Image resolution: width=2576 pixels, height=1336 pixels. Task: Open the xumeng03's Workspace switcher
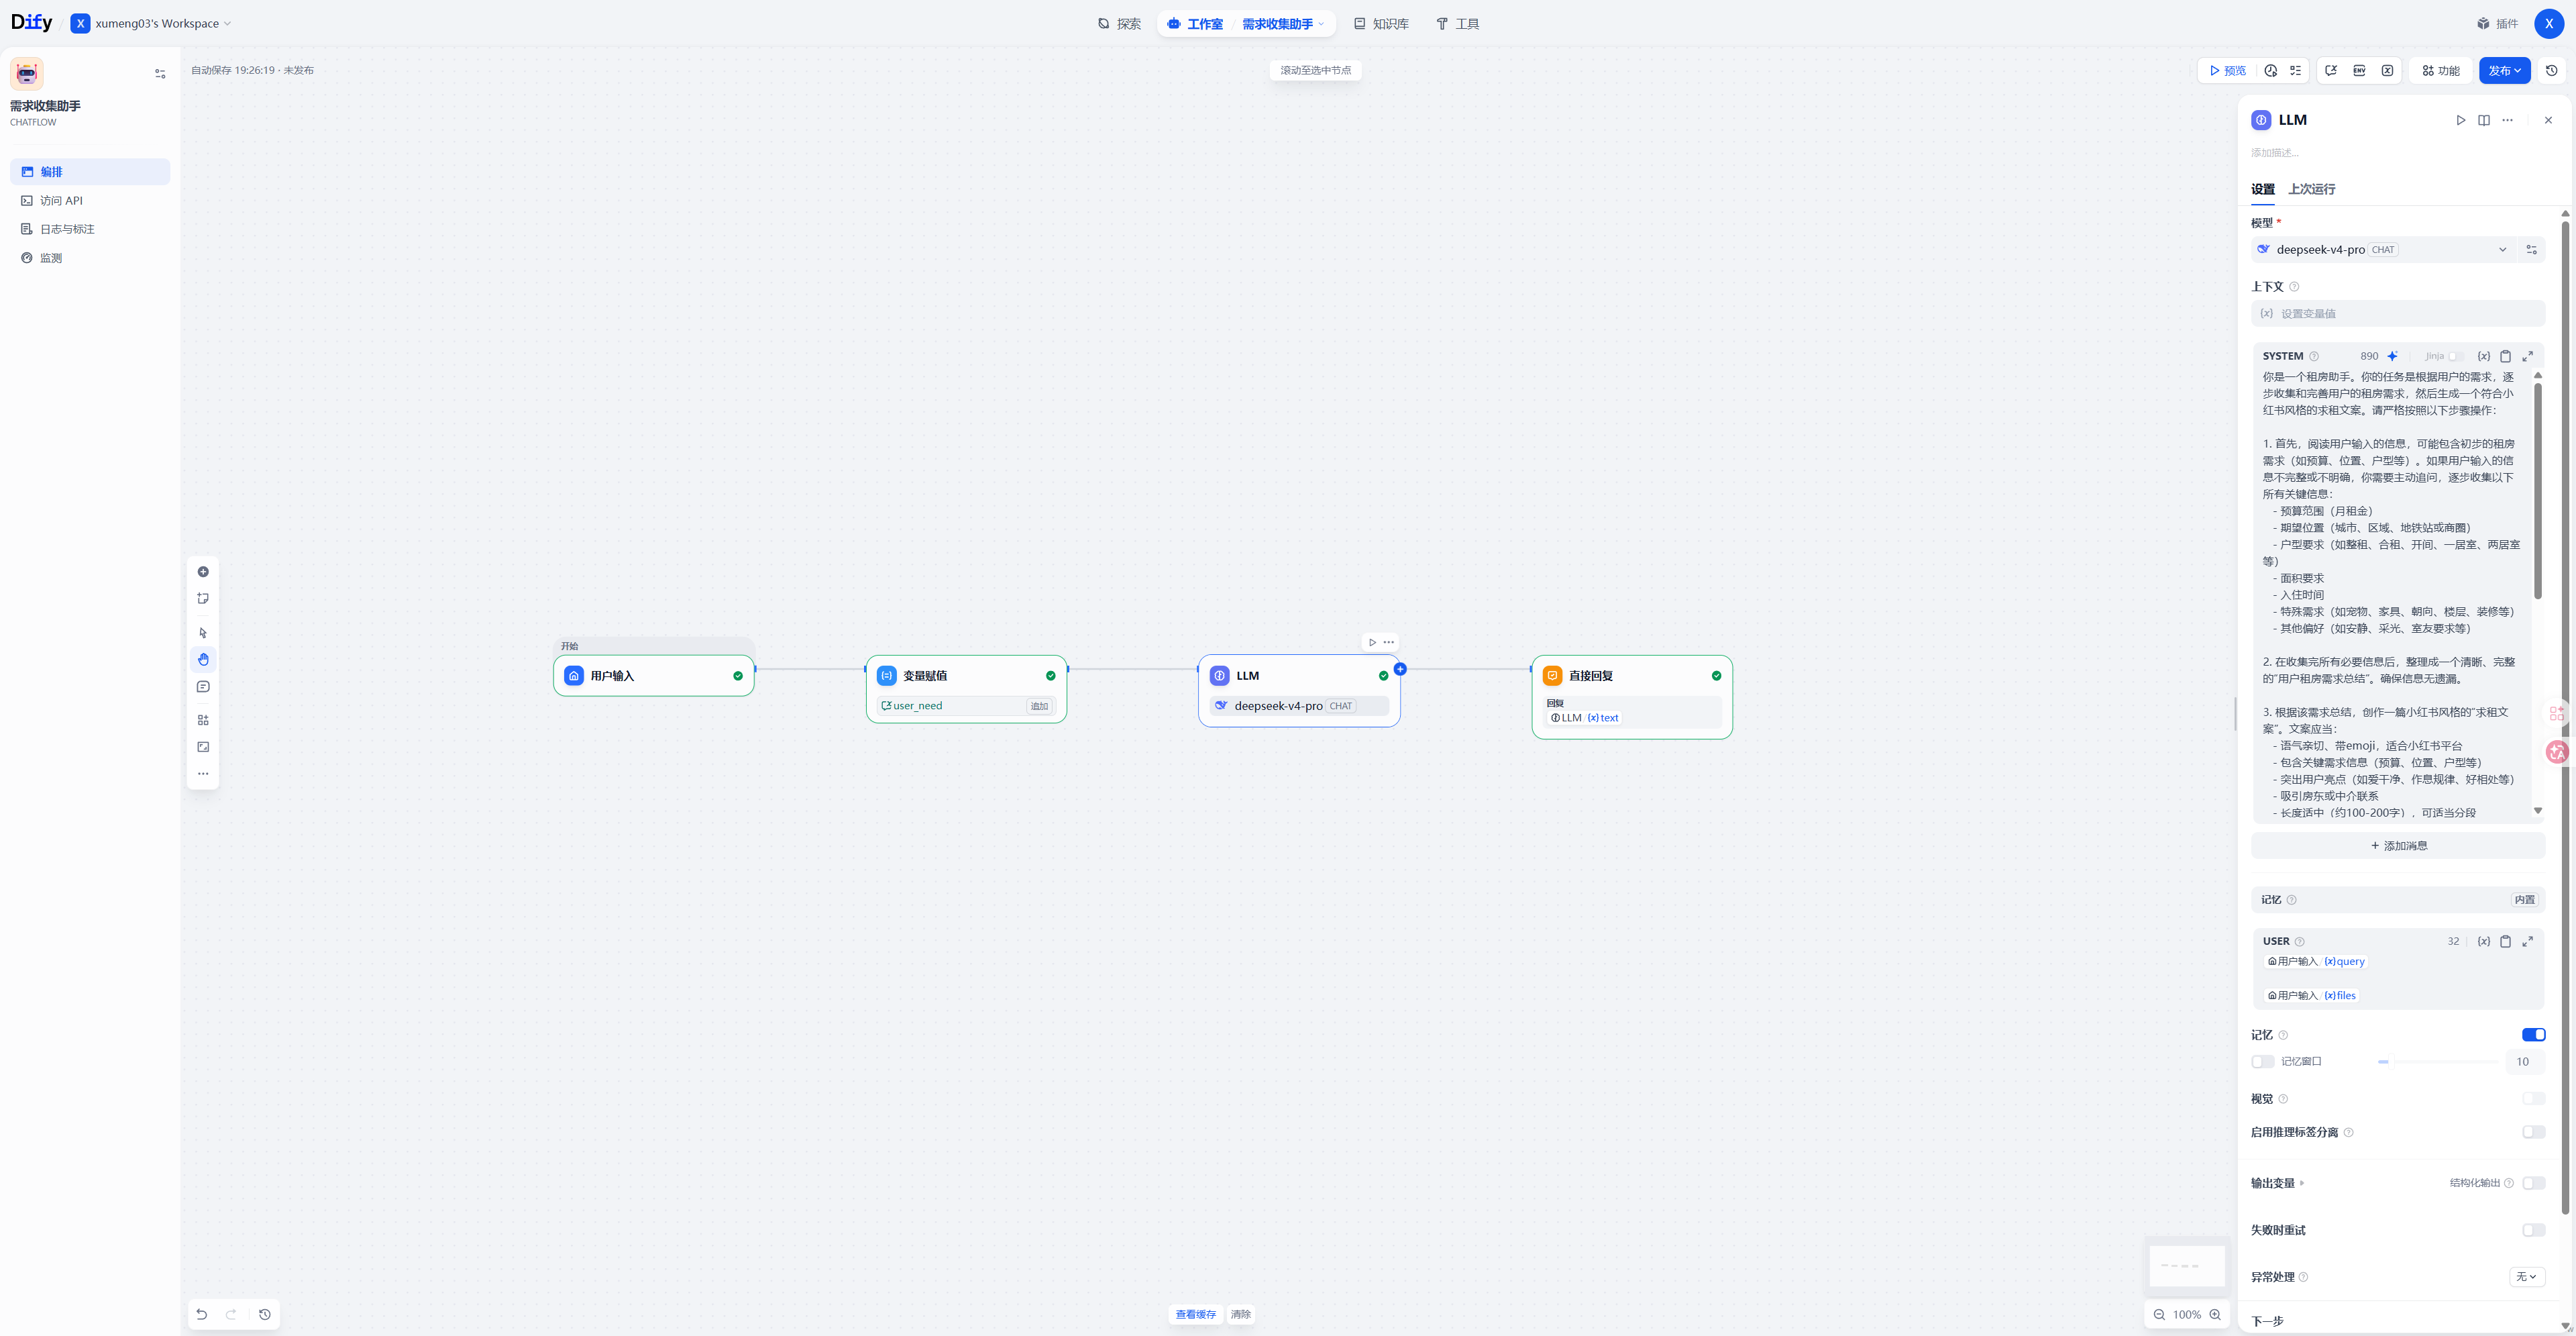click(x=151, y=23)
